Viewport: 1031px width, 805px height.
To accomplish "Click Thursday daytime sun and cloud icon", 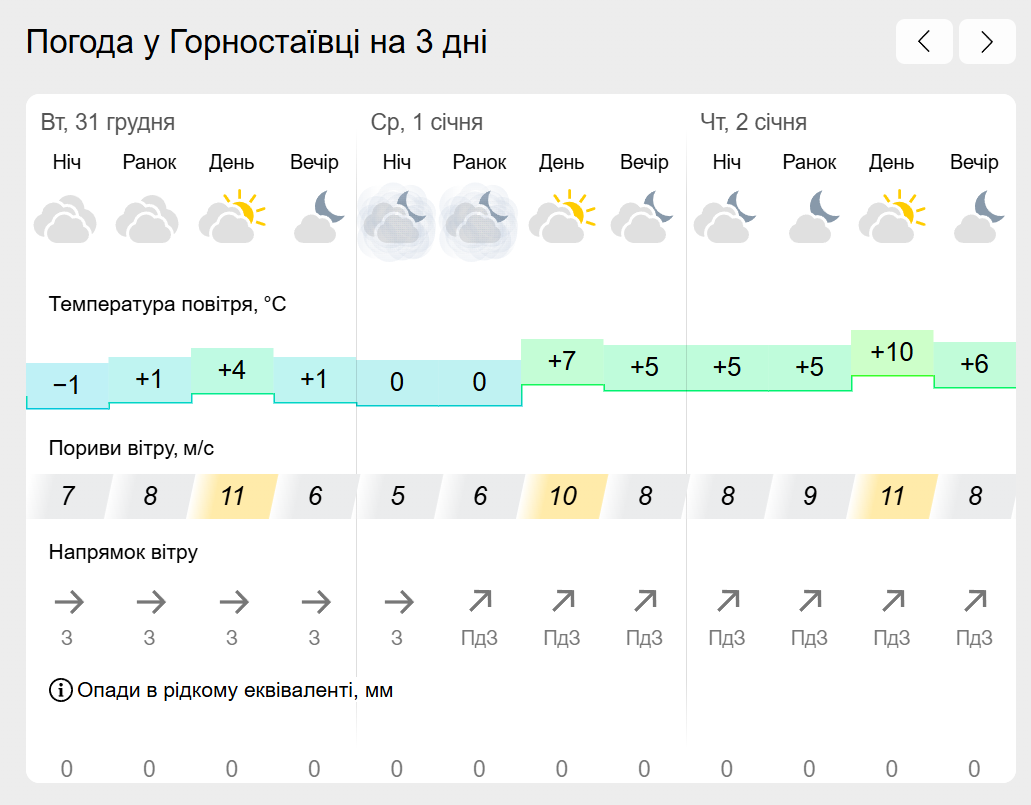I will 892,216.
